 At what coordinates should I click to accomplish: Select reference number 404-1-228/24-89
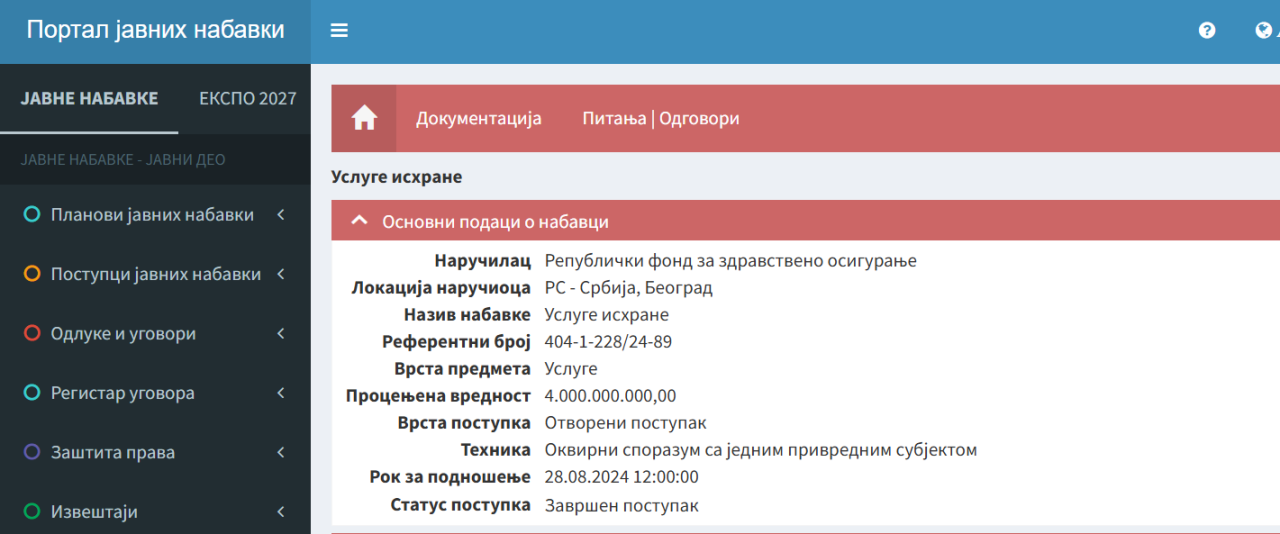pyautogui.click(x=608, y=342)
